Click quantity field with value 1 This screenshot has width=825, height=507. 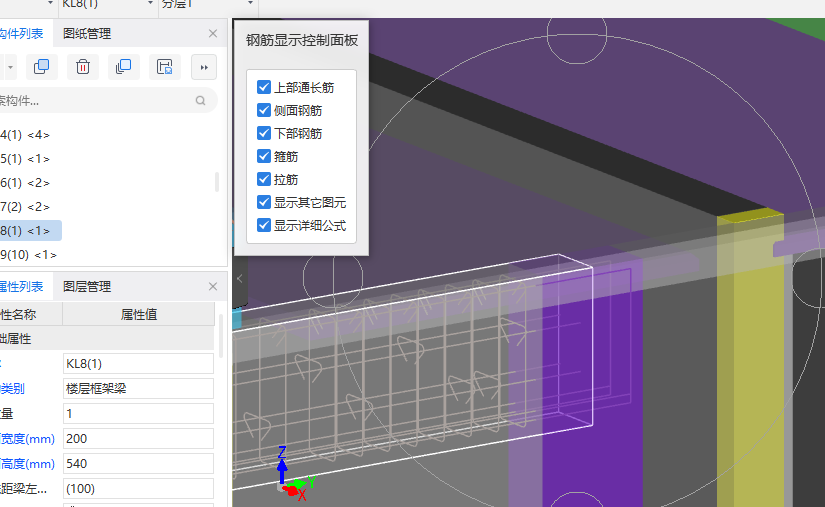(x=138, y=413)
